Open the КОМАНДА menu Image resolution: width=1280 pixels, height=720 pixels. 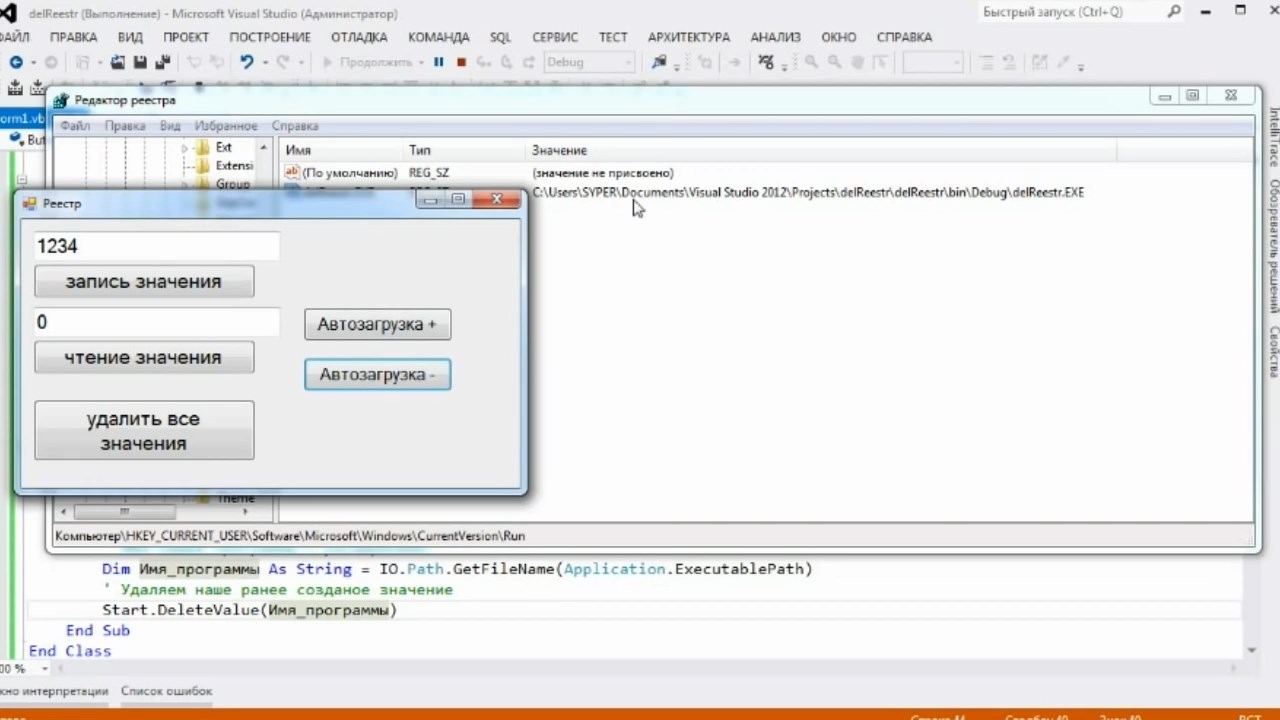pyautogui.click(x=438, y=37)
